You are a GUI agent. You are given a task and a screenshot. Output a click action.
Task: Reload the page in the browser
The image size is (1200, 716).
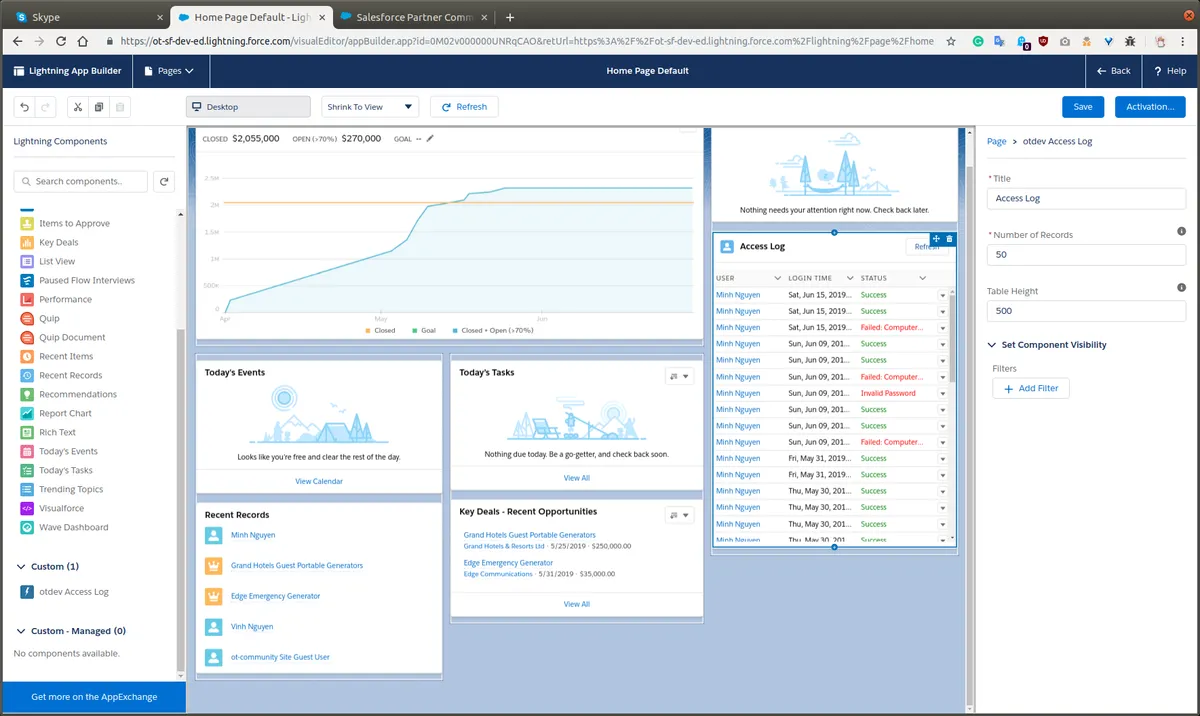(61, 41)
